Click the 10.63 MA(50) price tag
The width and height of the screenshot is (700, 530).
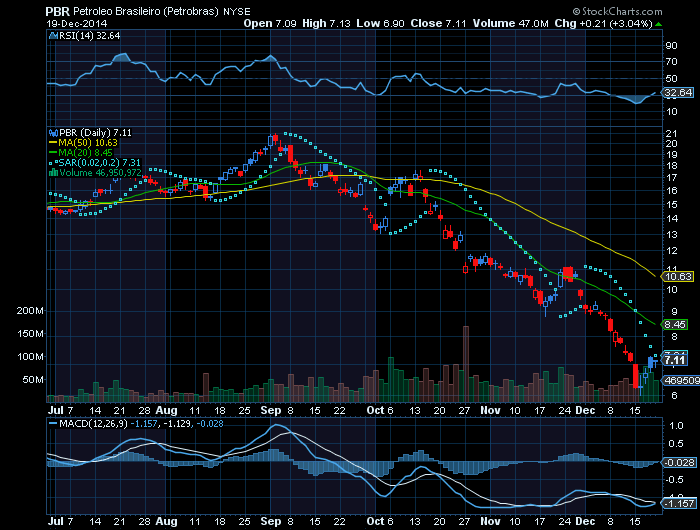[x=679, y=276]
